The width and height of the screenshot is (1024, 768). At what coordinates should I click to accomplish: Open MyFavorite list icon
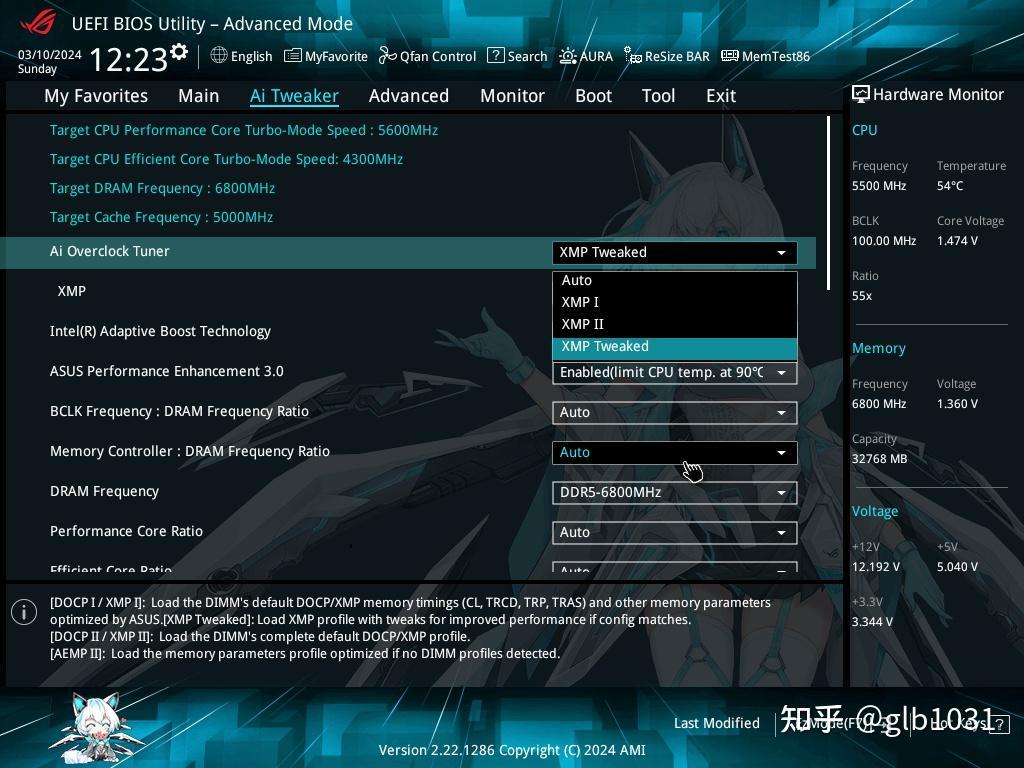293,56
